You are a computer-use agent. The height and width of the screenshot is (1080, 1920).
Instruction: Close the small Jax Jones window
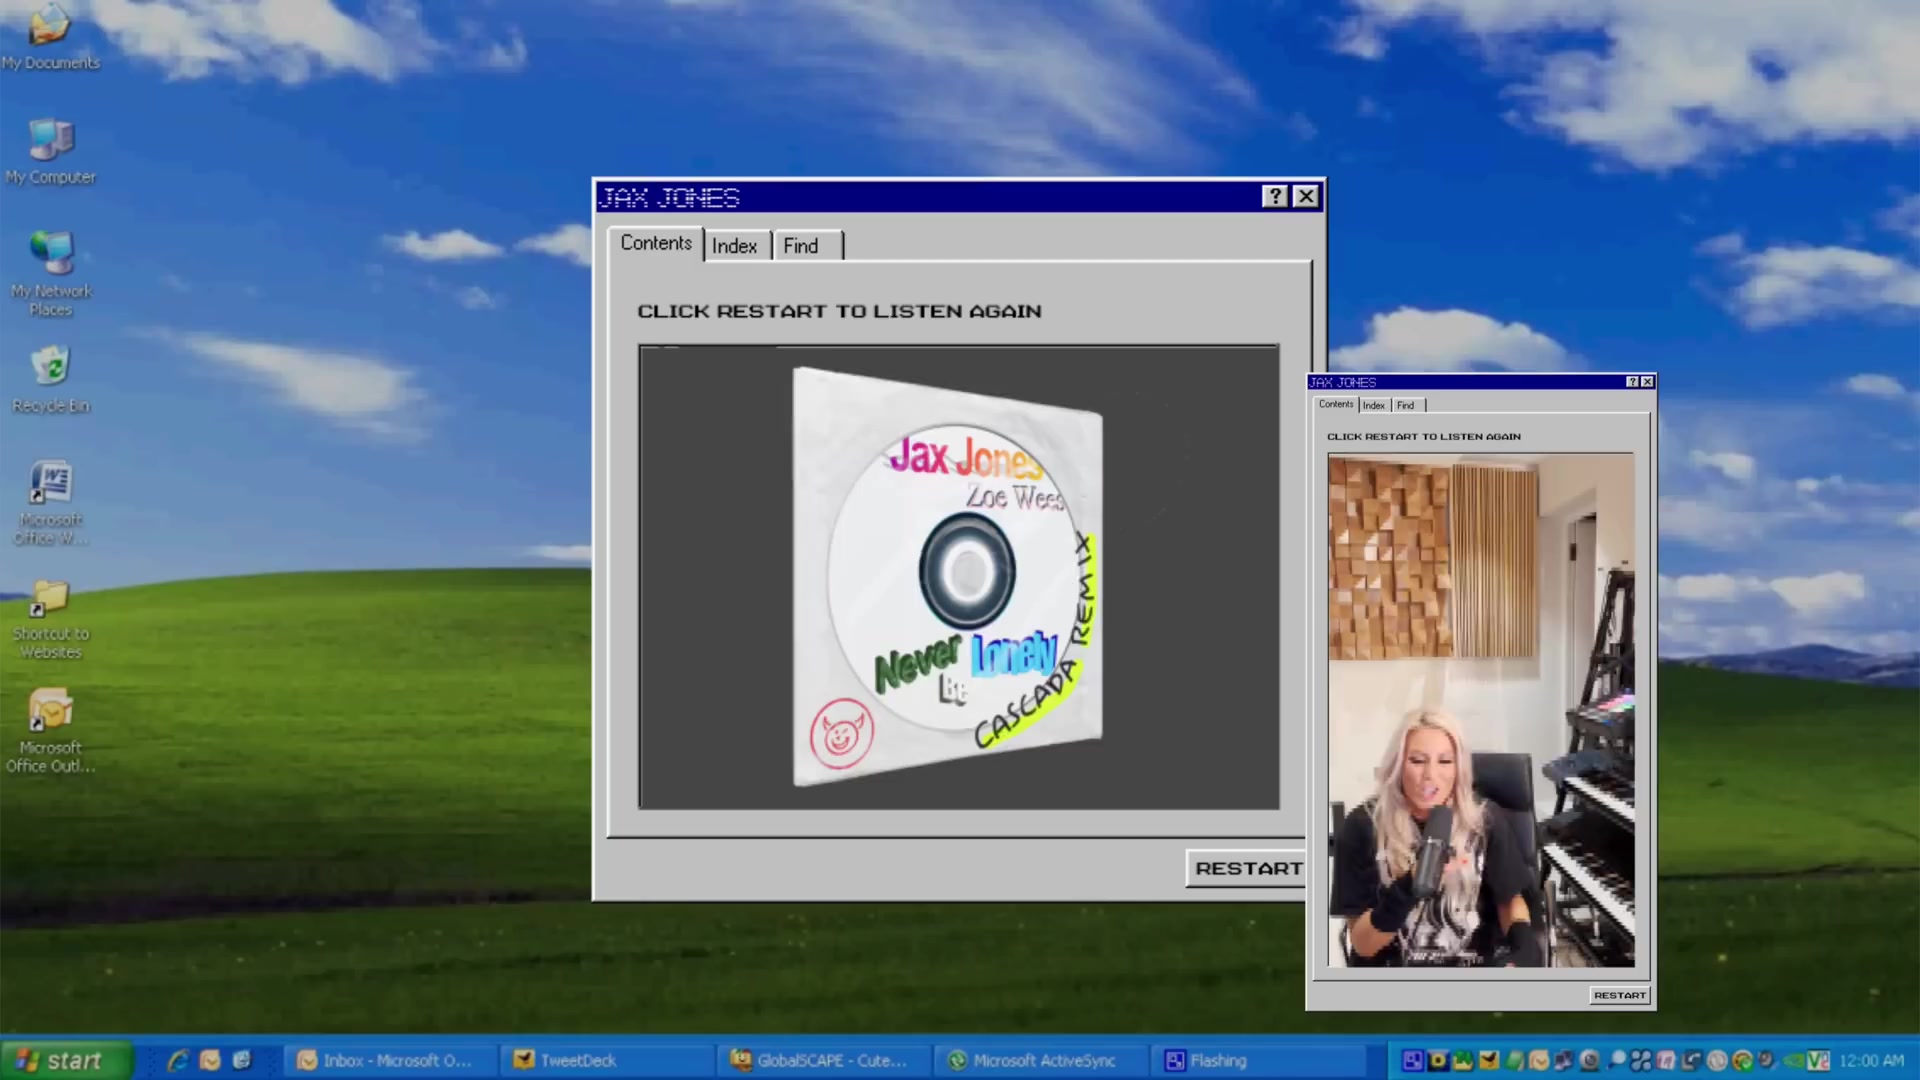pyautogui.click(x=1647, y=382)
